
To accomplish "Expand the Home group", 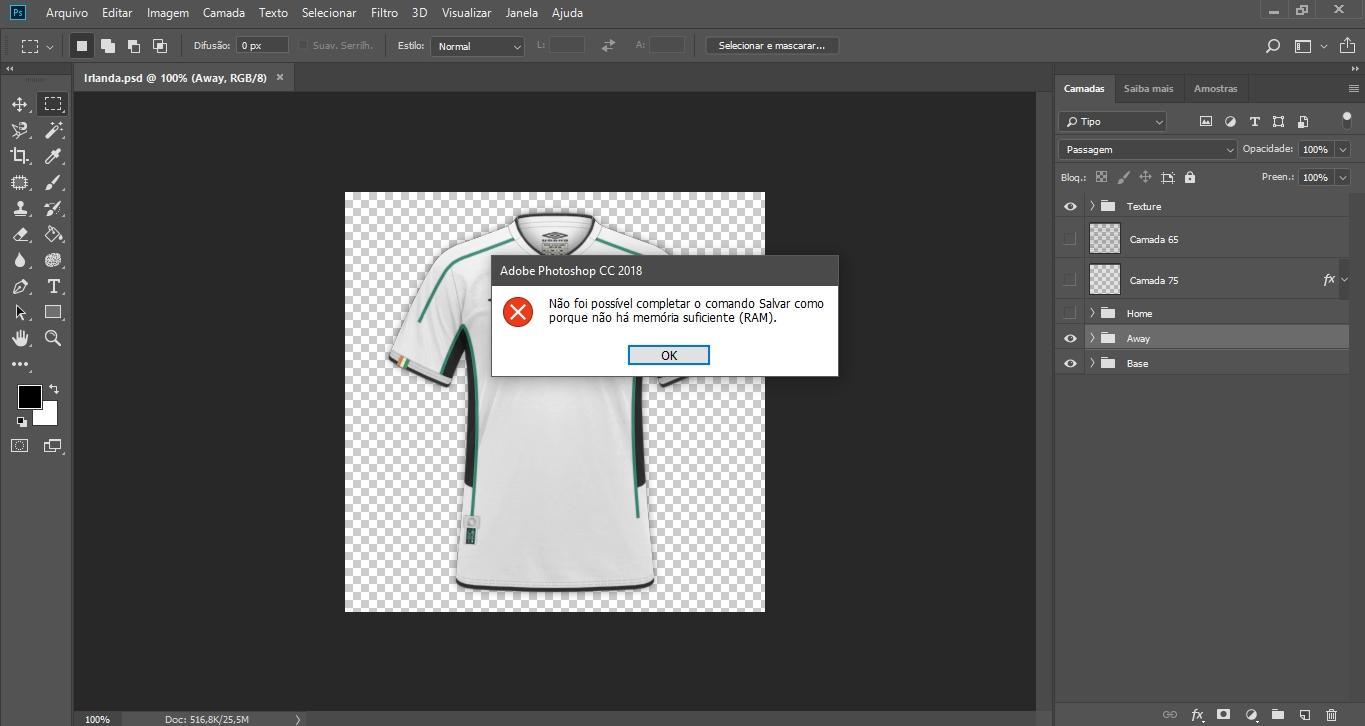I will 1092,313.
